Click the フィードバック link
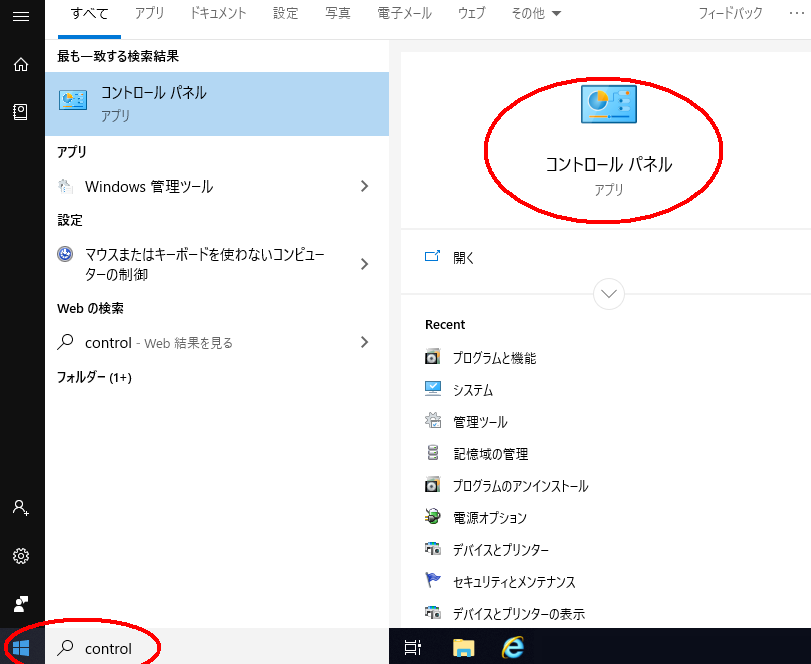The image size is (811, 664). 730,14
